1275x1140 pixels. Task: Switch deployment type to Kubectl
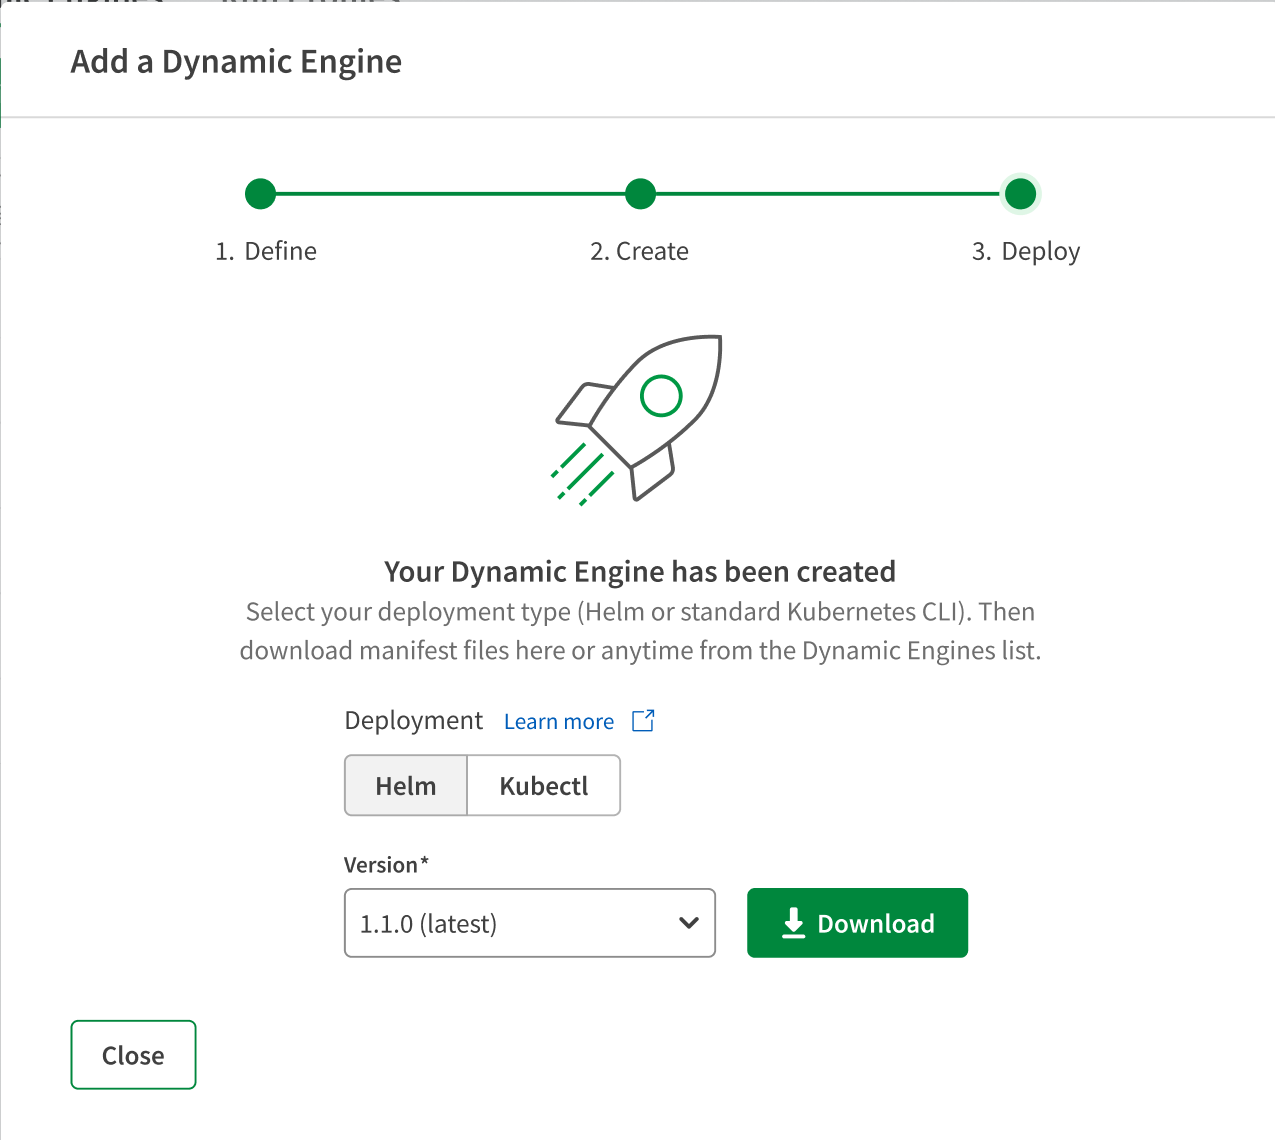[x=543, y=786]
